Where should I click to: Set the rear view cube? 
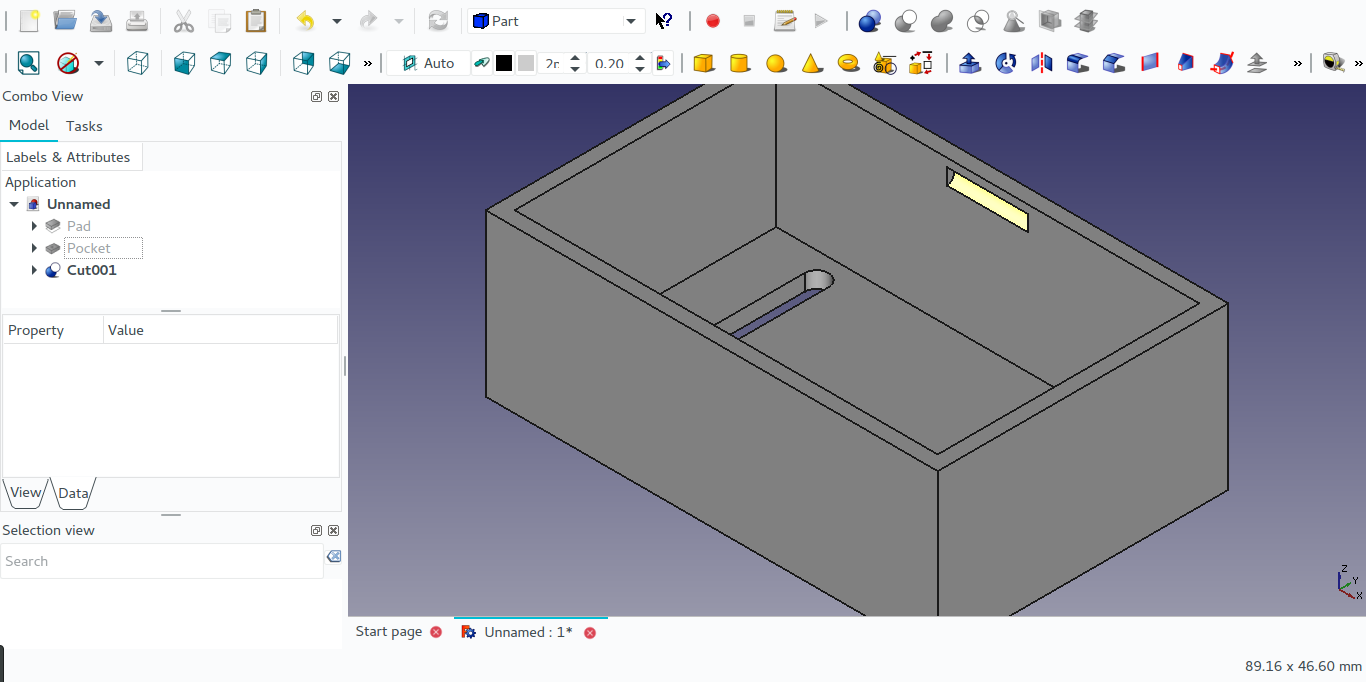click(x=303, y=63)
